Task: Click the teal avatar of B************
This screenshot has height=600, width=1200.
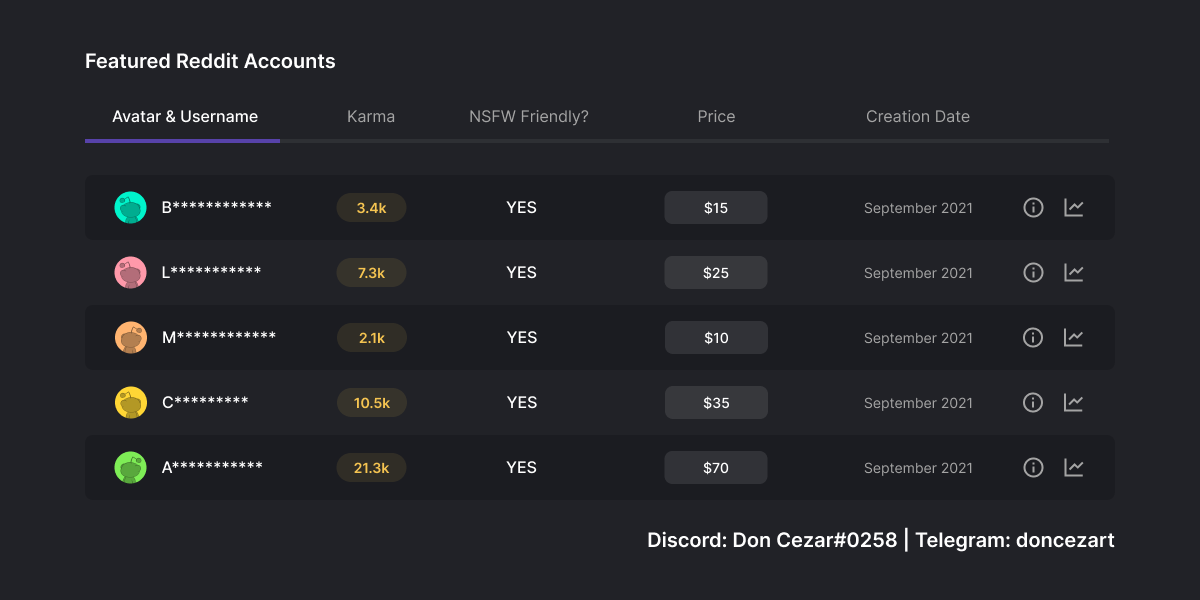Action: 131,208
